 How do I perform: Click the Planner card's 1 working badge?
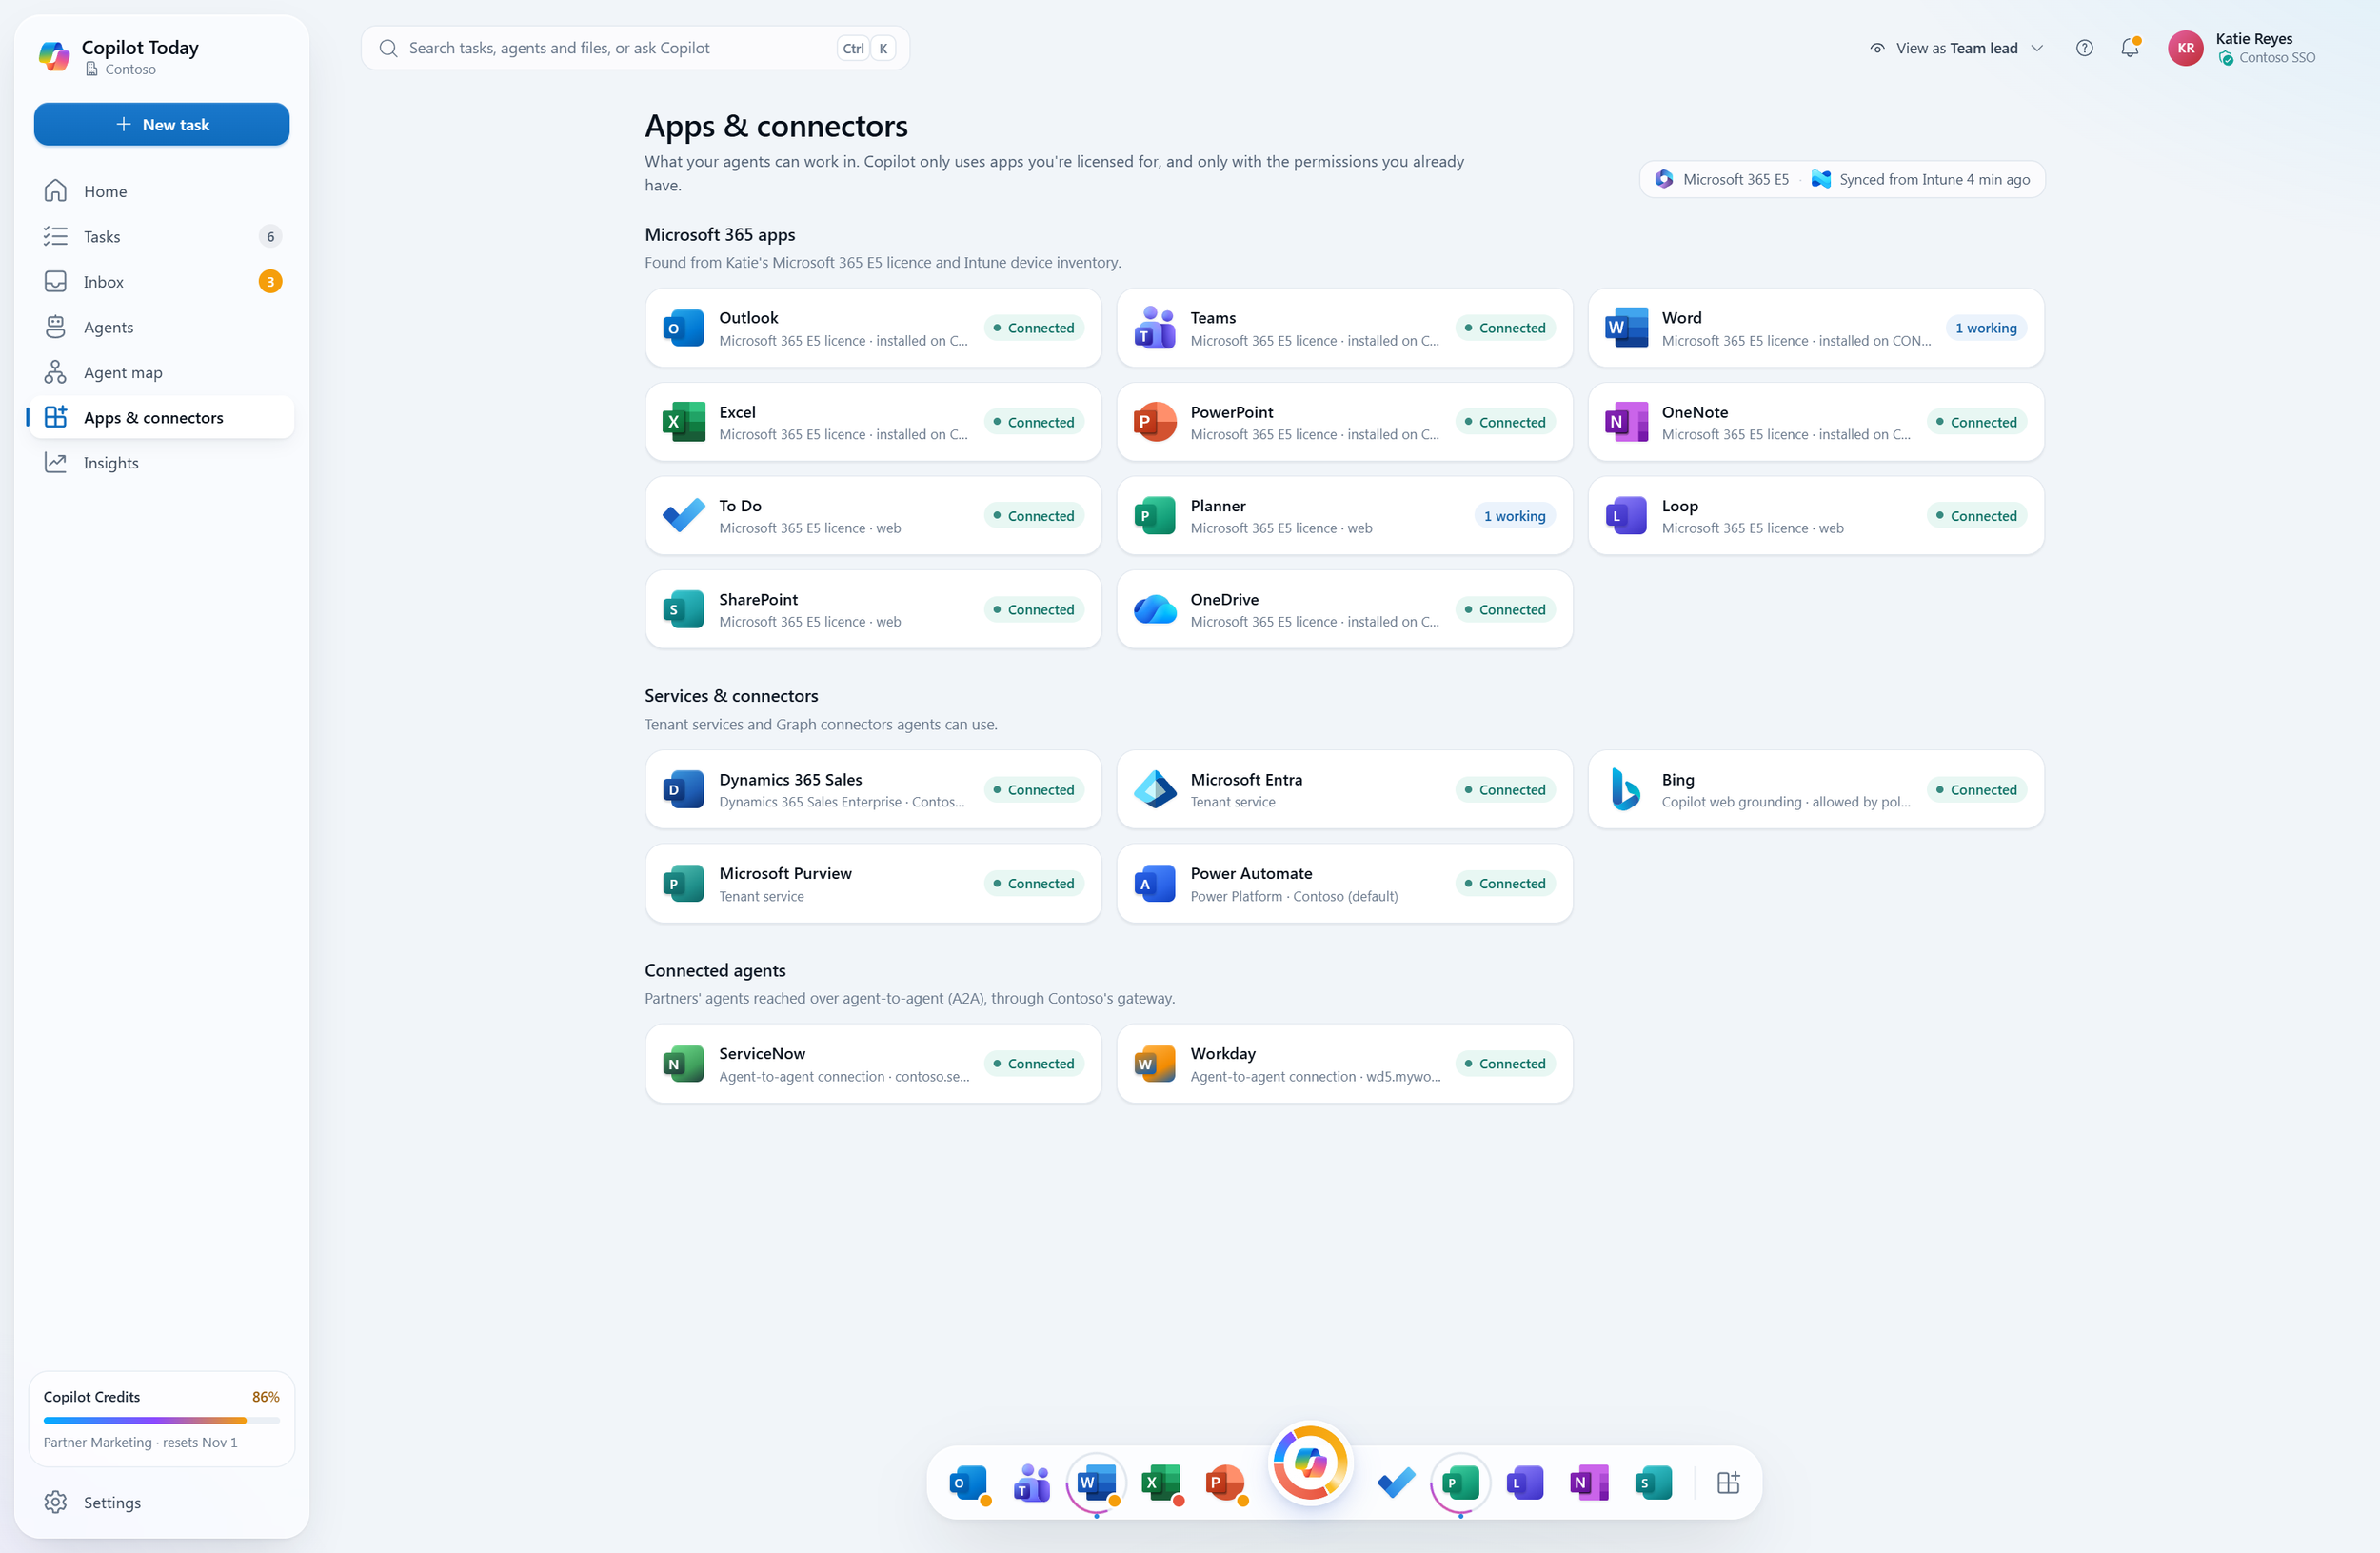(1514, 516)
